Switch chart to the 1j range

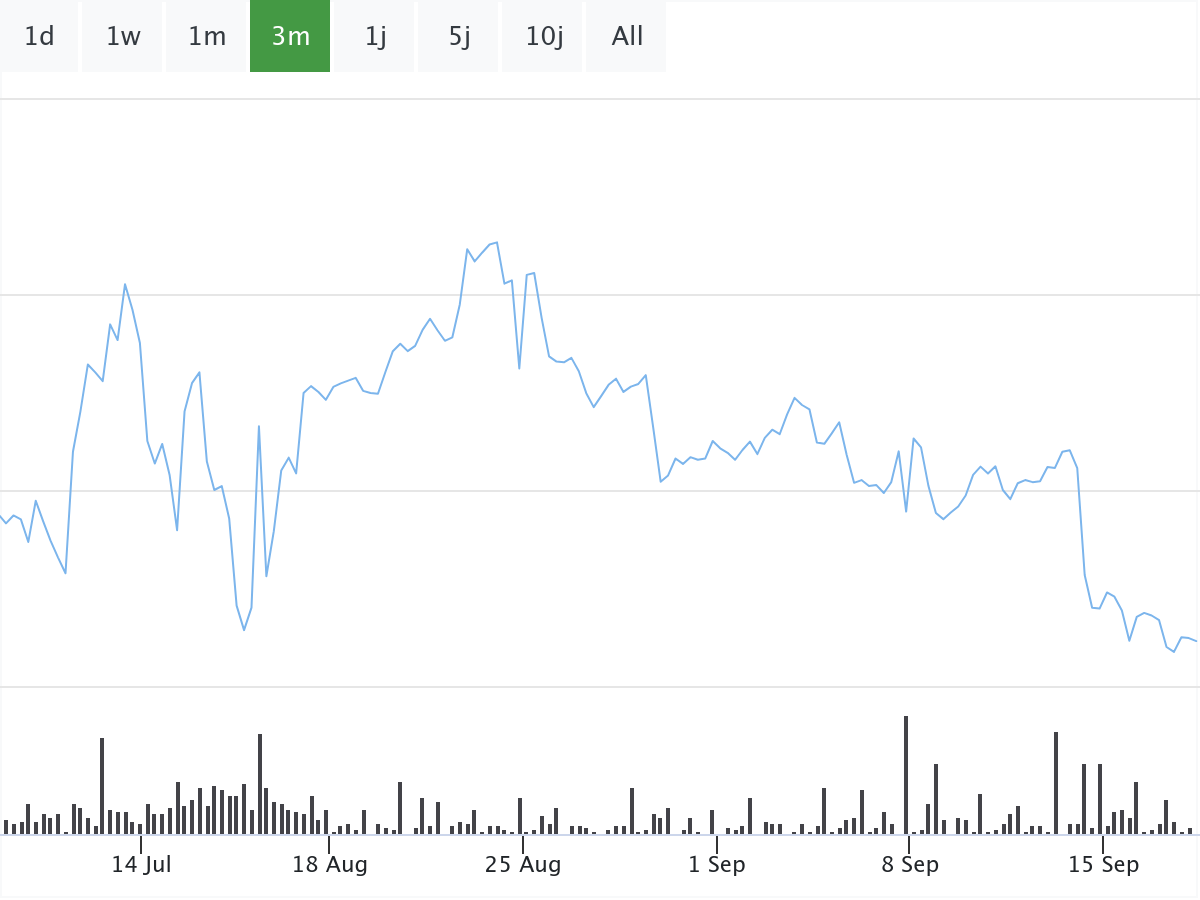pos(375,37)
